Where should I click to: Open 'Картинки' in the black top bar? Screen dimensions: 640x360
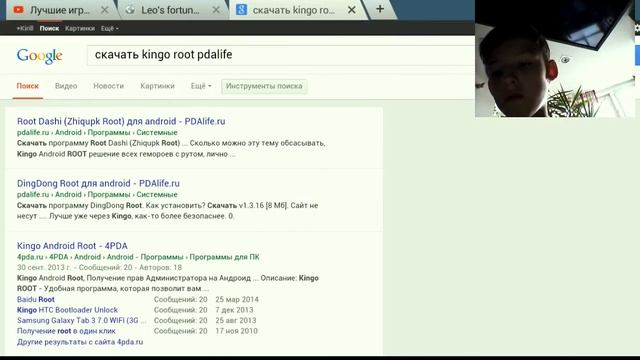80,28
